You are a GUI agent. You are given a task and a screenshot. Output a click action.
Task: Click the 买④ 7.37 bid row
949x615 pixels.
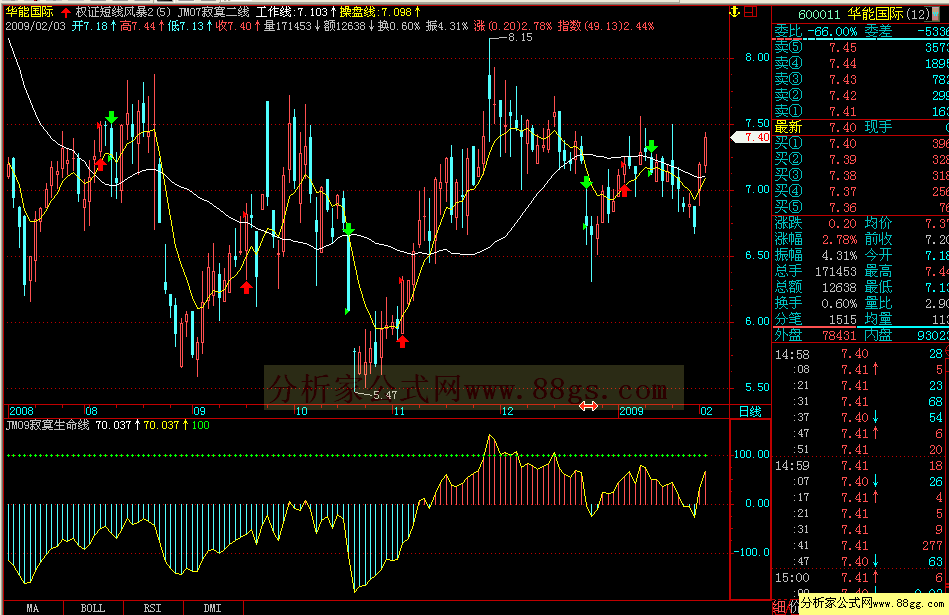point(861,191)
